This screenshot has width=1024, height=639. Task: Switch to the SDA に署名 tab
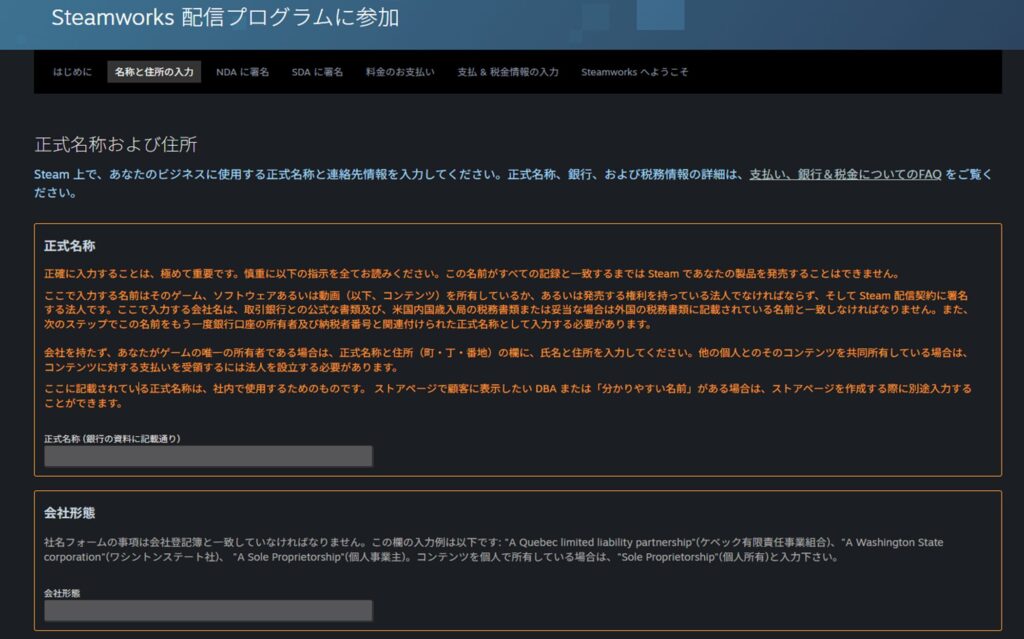(317, 72)
